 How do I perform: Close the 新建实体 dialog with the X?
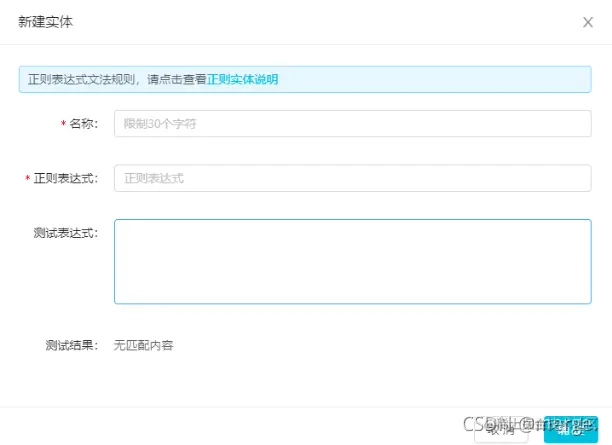tap(588, 22)
